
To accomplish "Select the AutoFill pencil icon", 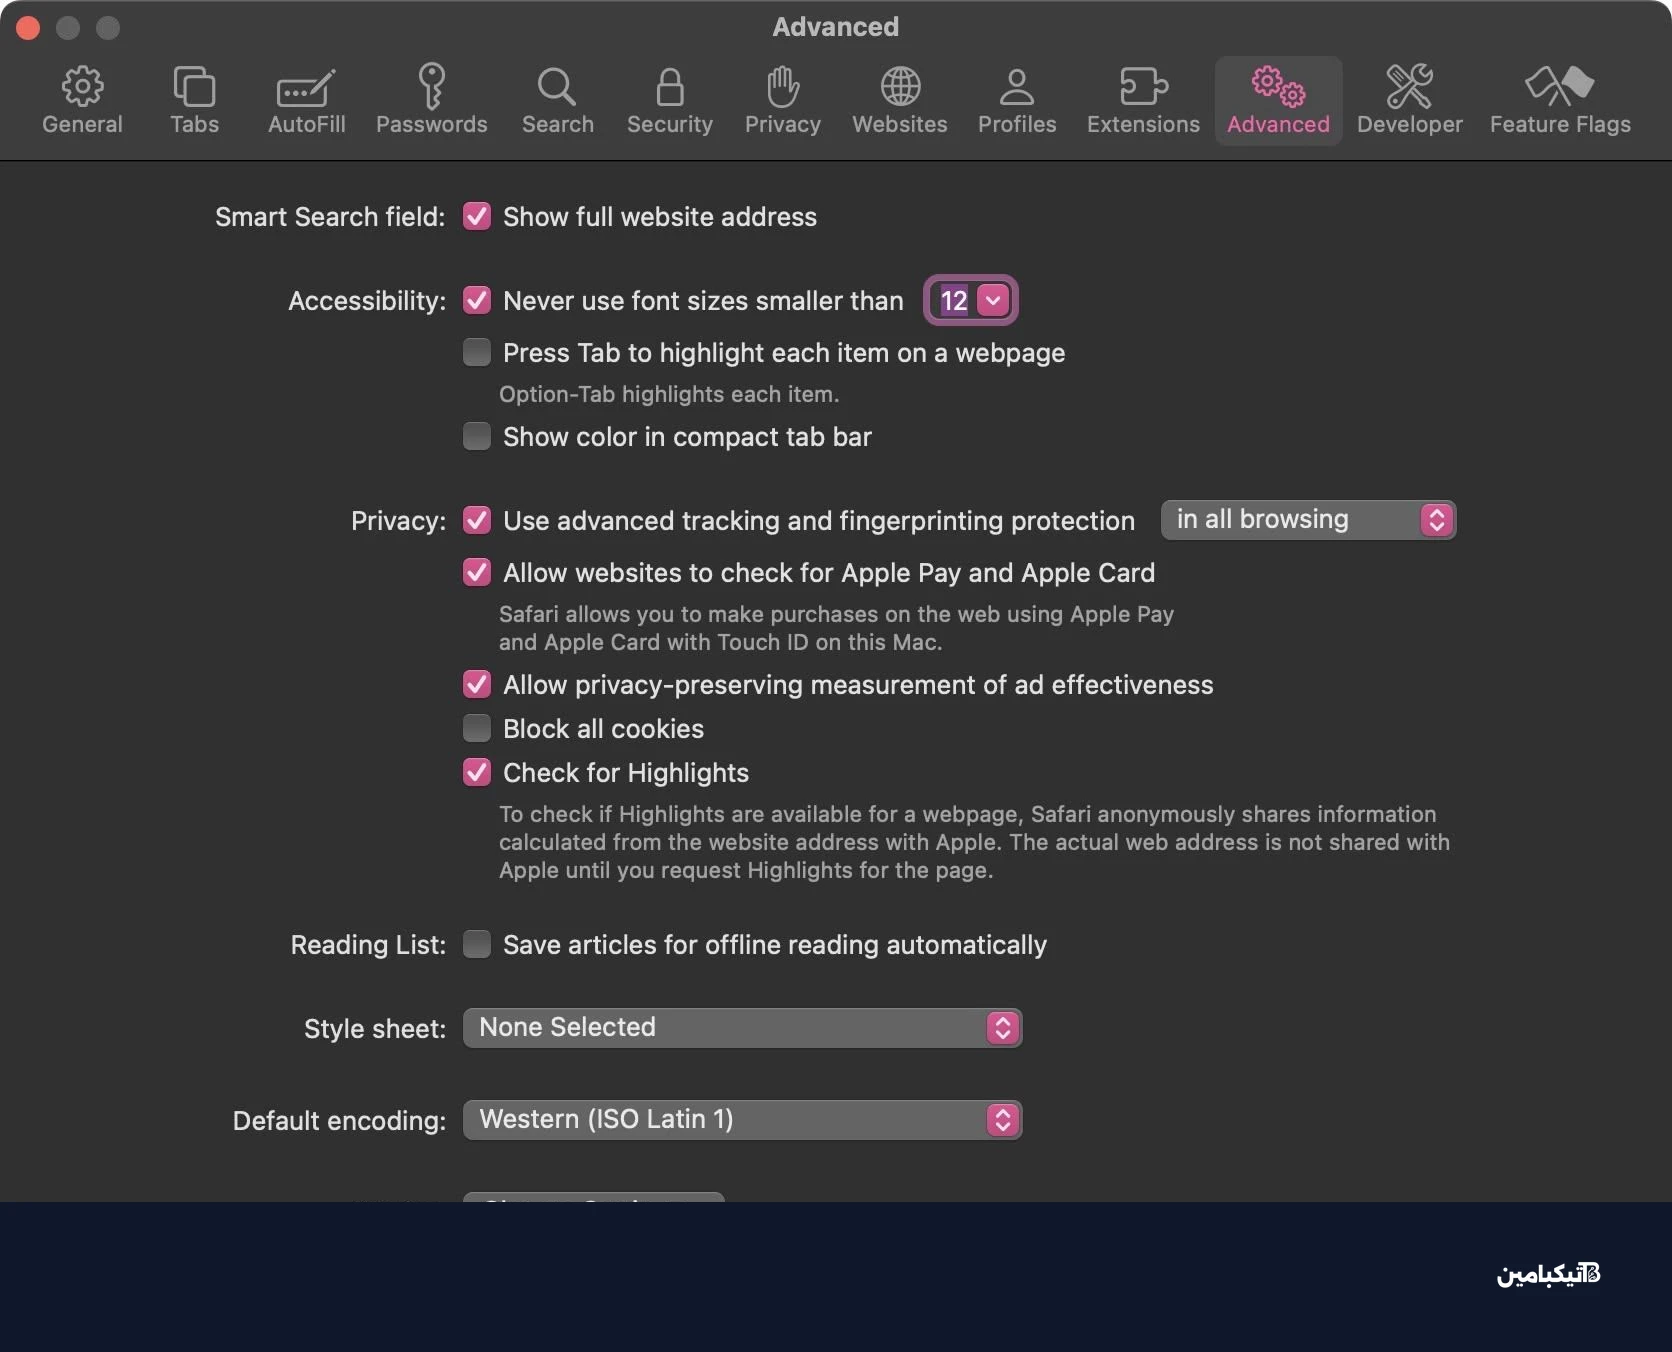I will [x=306, y=88].
